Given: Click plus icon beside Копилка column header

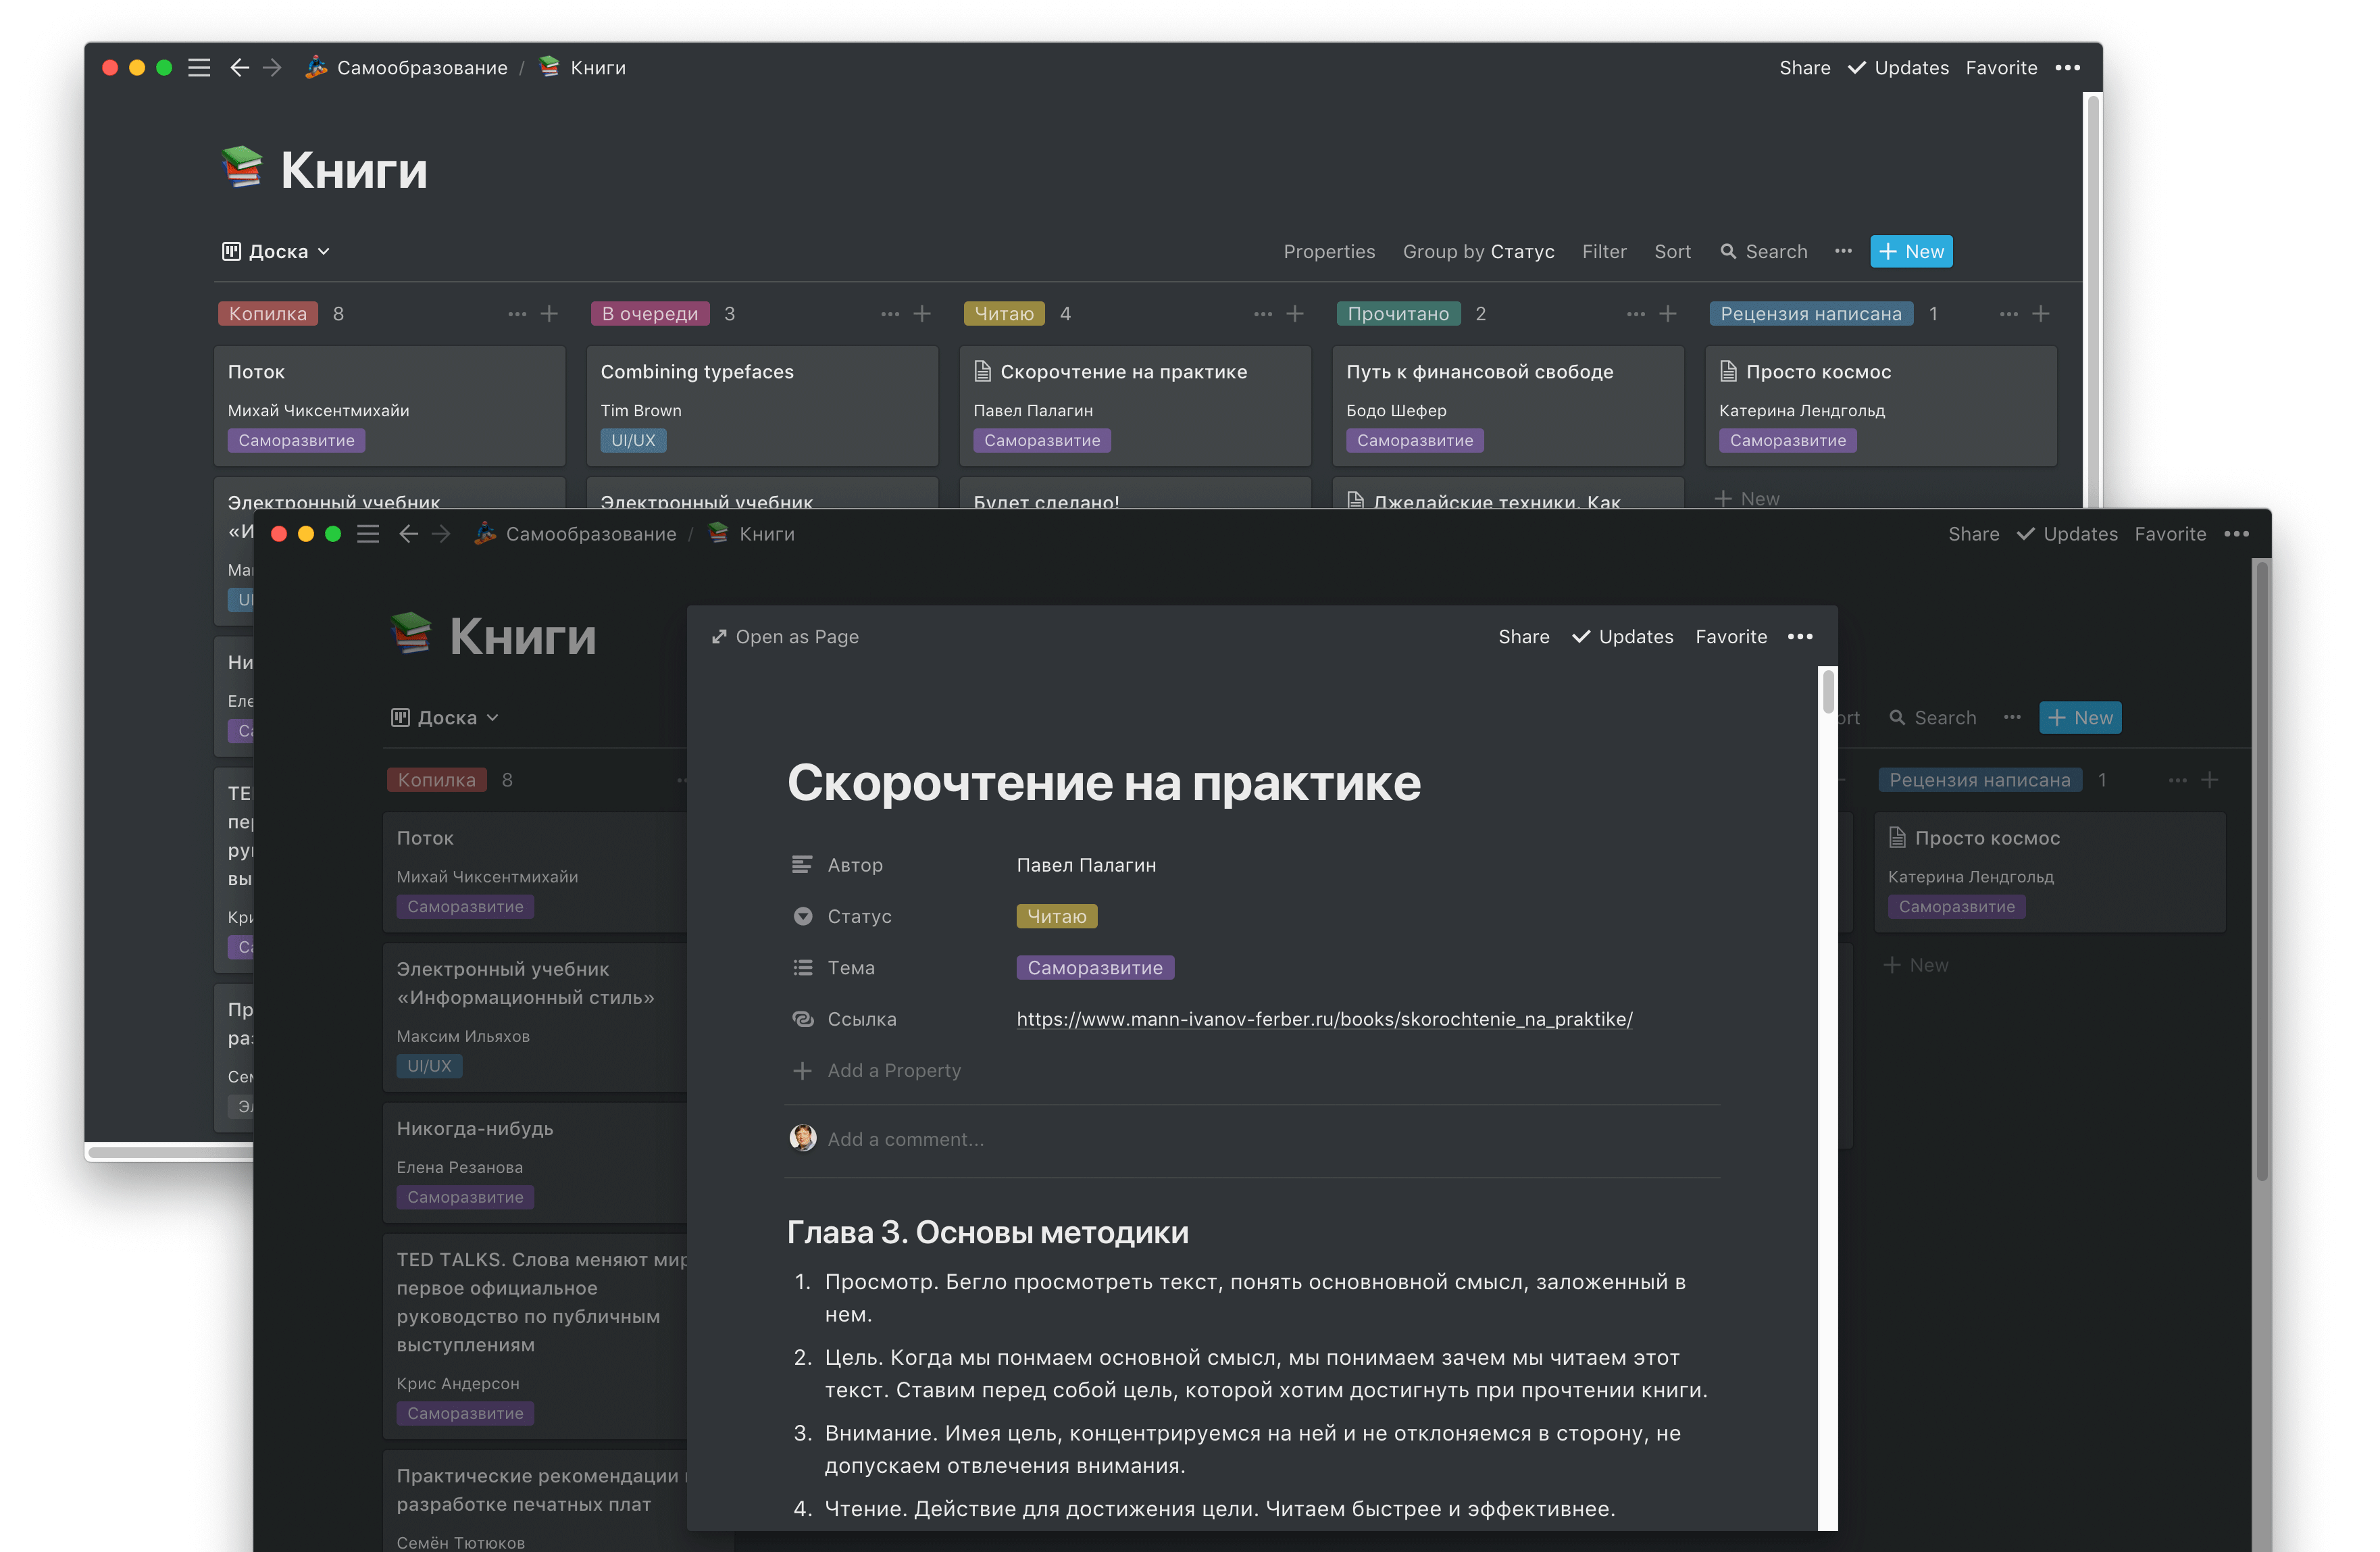Looking at the screenshot, I should click(549, 314).
